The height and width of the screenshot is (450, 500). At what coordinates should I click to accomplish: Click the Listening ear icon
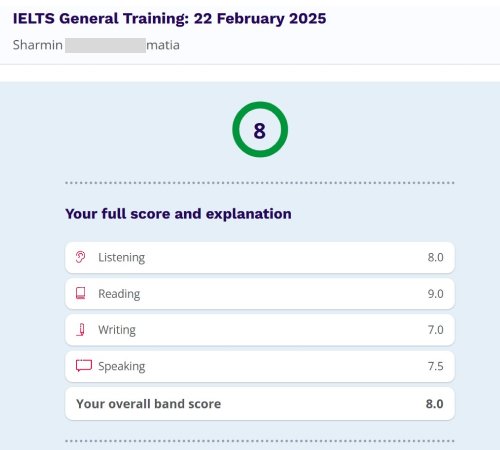(80, 257)
